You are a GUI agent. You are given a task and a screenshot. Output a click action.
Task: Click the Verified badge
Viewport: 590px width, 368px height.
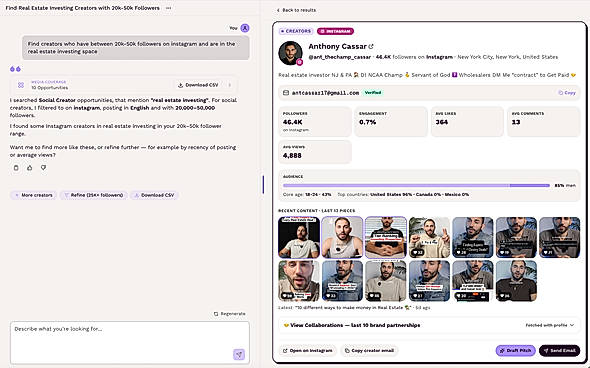tap(373, 93)
